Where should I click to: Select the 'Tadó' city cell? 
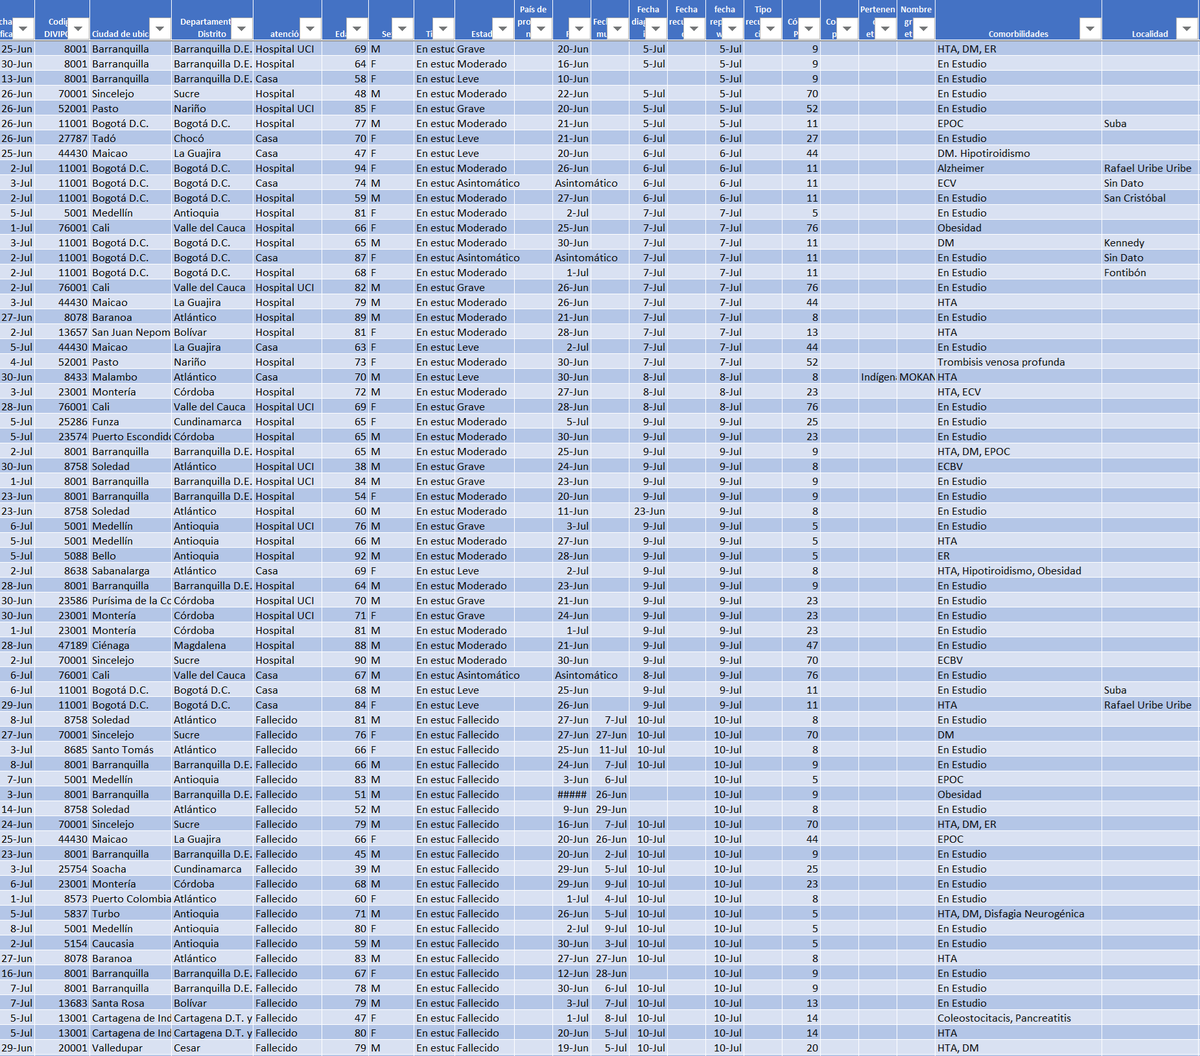pos(130,138)
